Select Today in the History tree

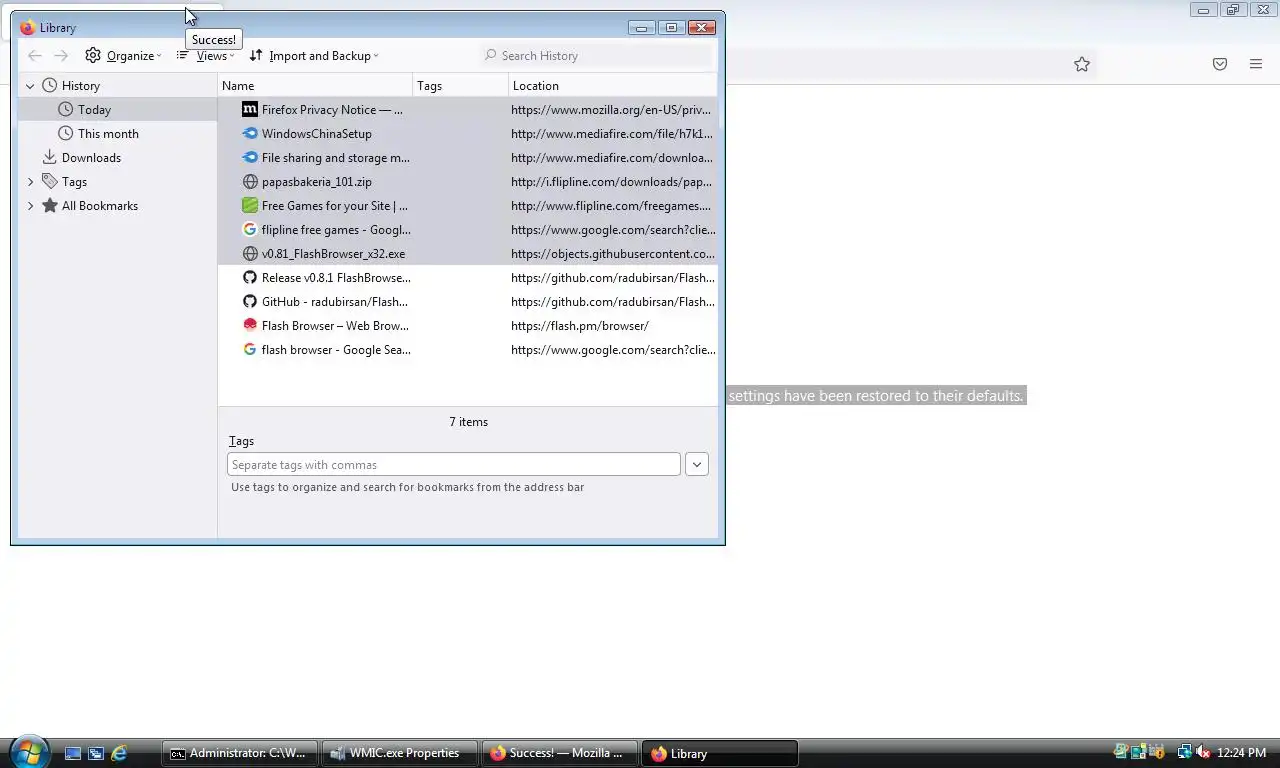pos(117,110)
